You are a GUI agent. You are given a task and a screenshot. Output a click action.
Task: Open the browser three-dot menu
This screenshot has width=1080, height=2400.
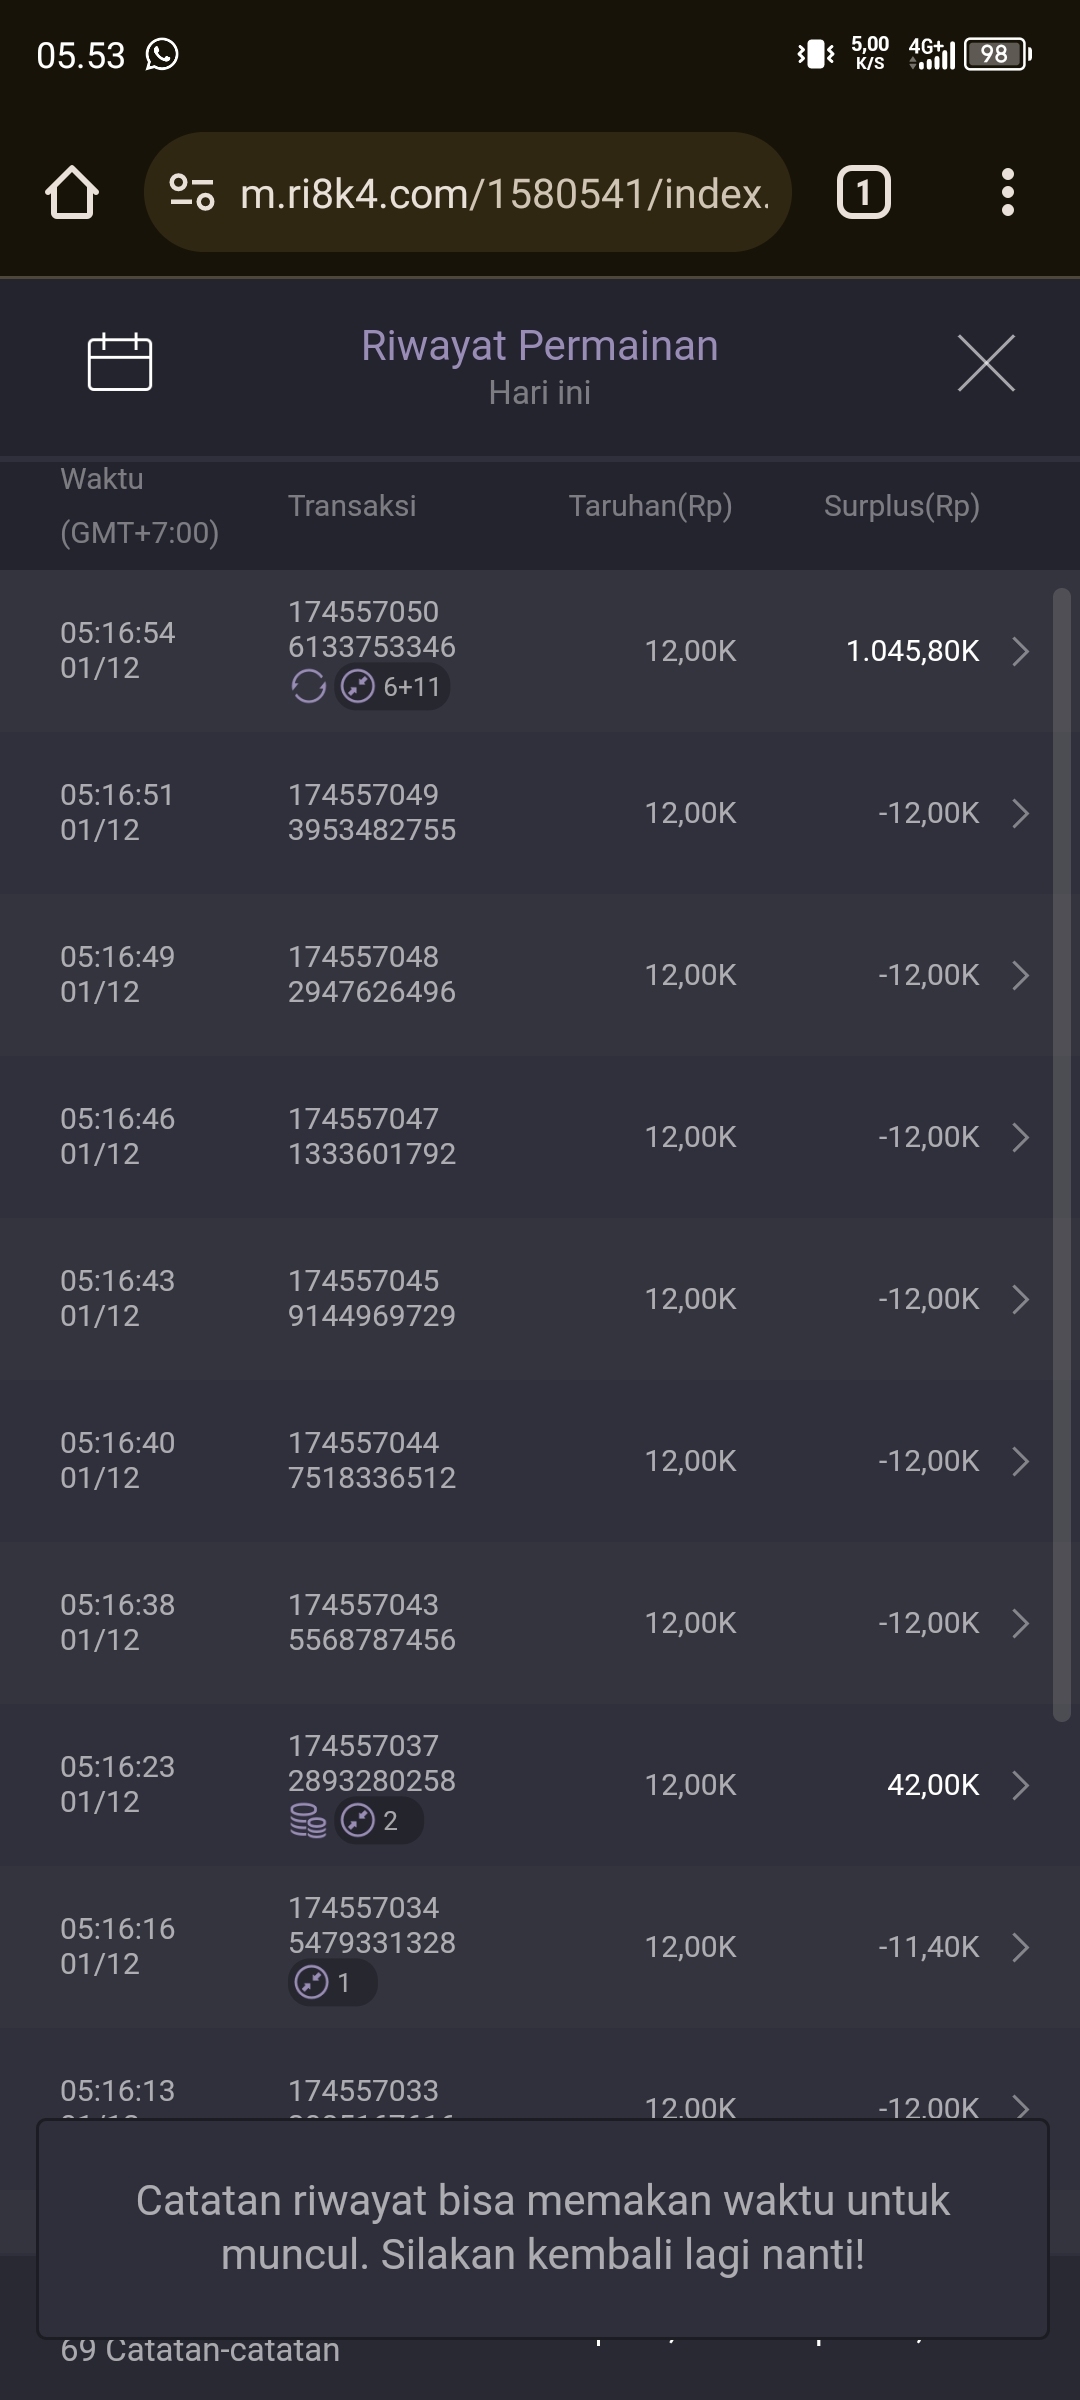[1007, 192]
